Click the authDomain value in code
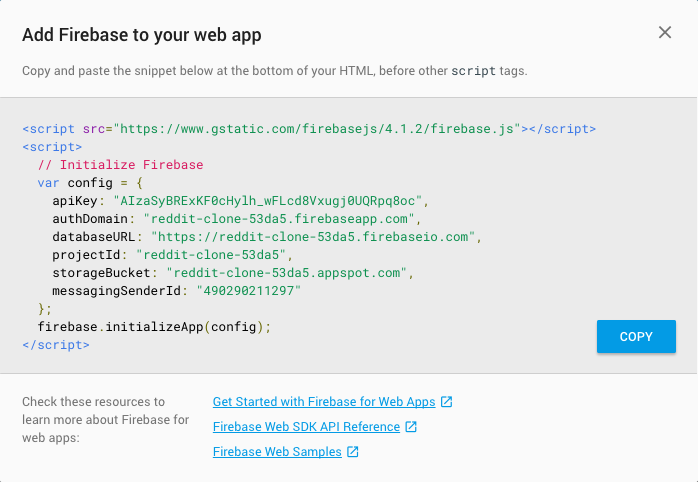 point(279,219)
